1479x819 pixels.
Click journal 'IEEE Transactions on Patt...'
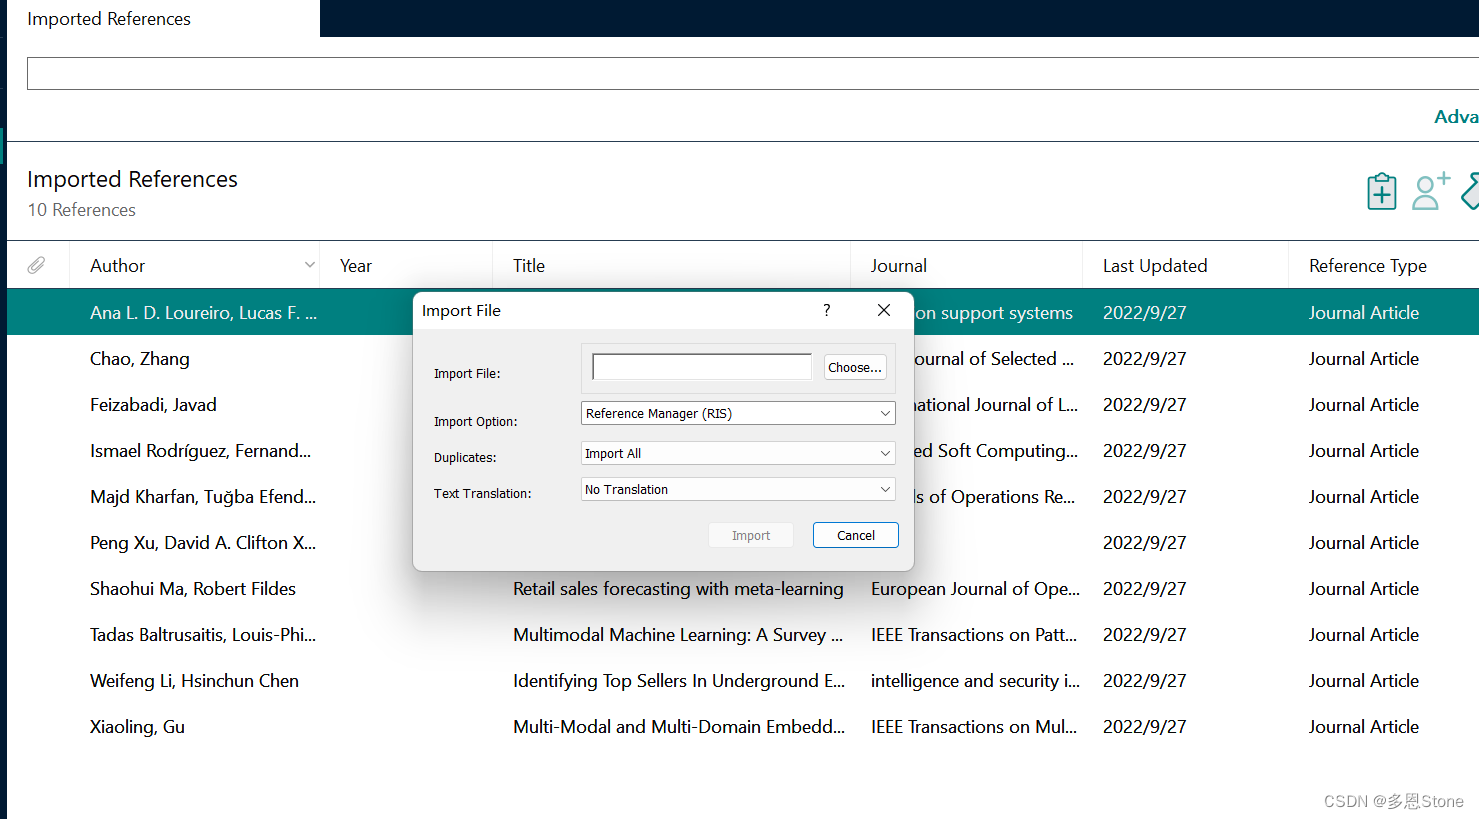pos(974,635)
